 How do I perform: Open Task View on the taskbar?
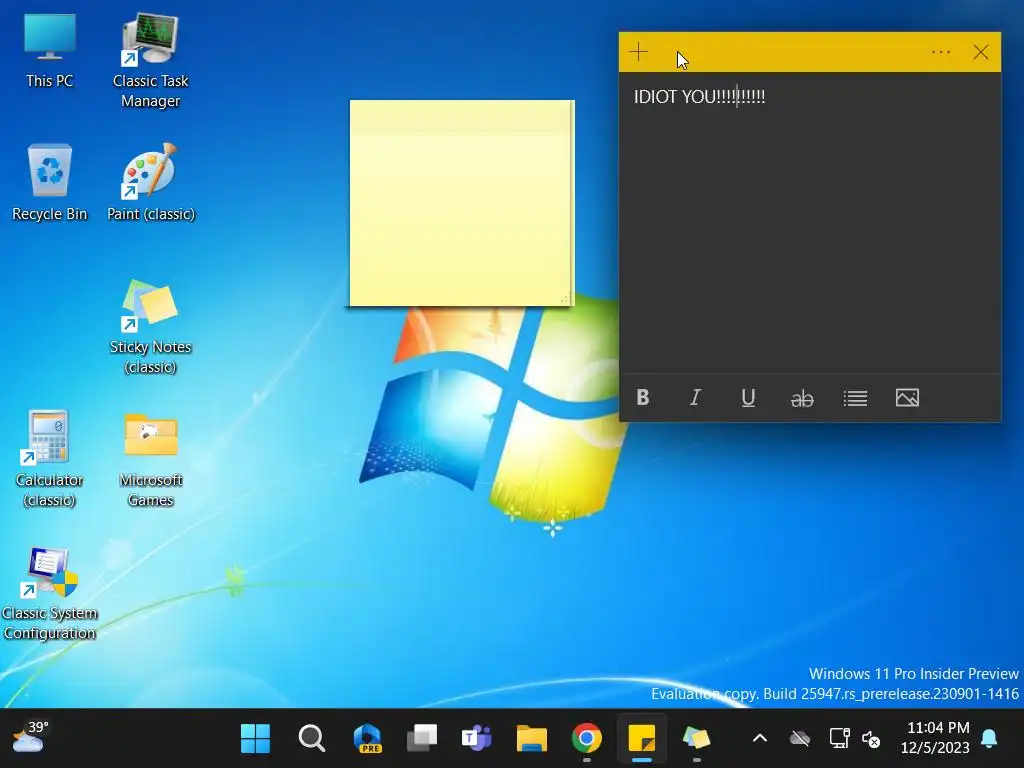[x=423, y=739]
